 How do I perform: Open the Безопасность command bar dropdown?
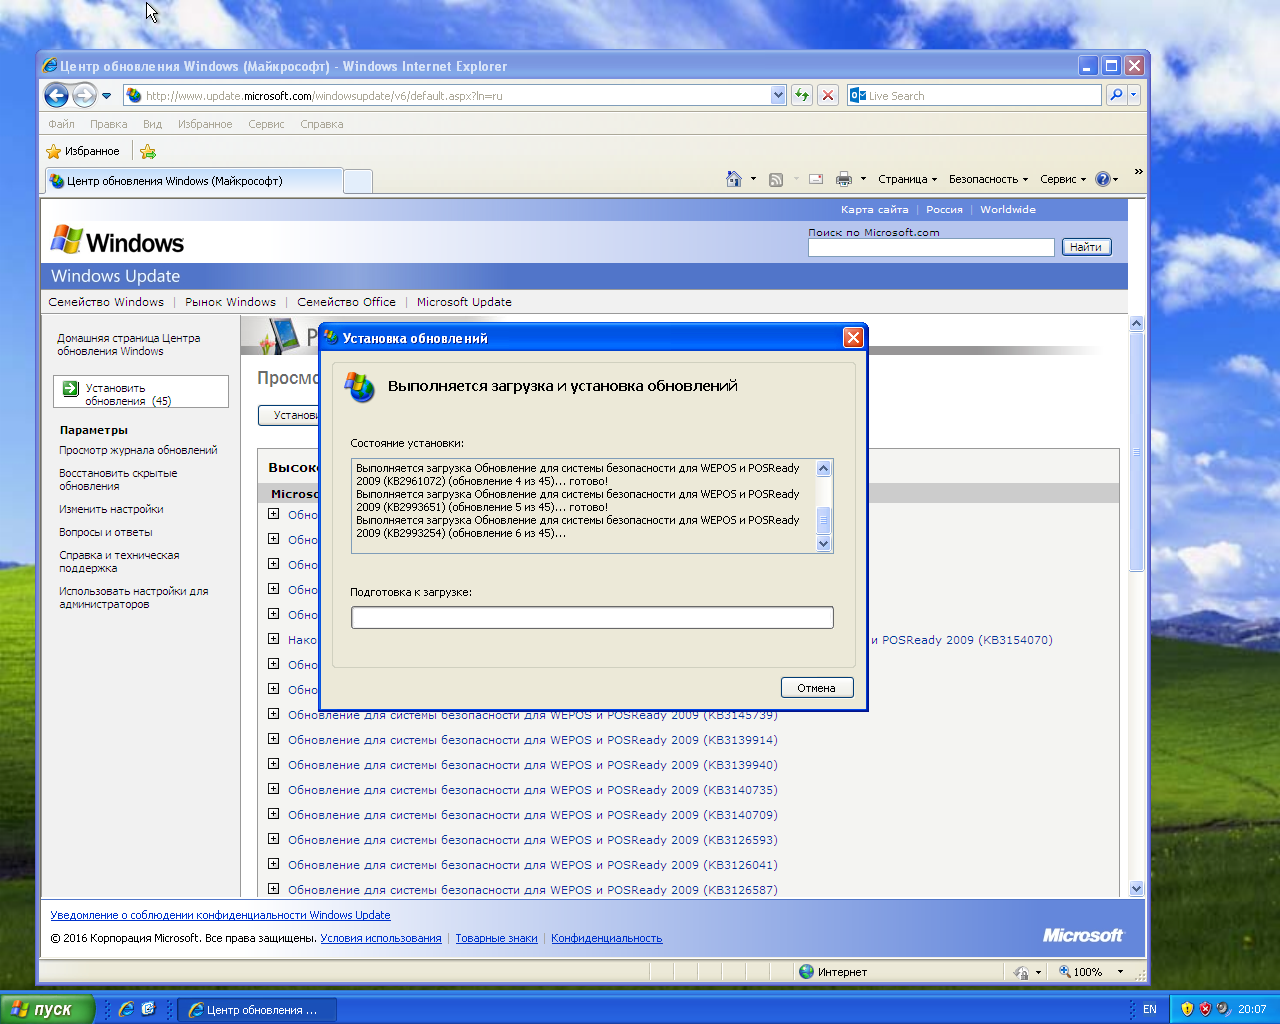coord(988,179)
